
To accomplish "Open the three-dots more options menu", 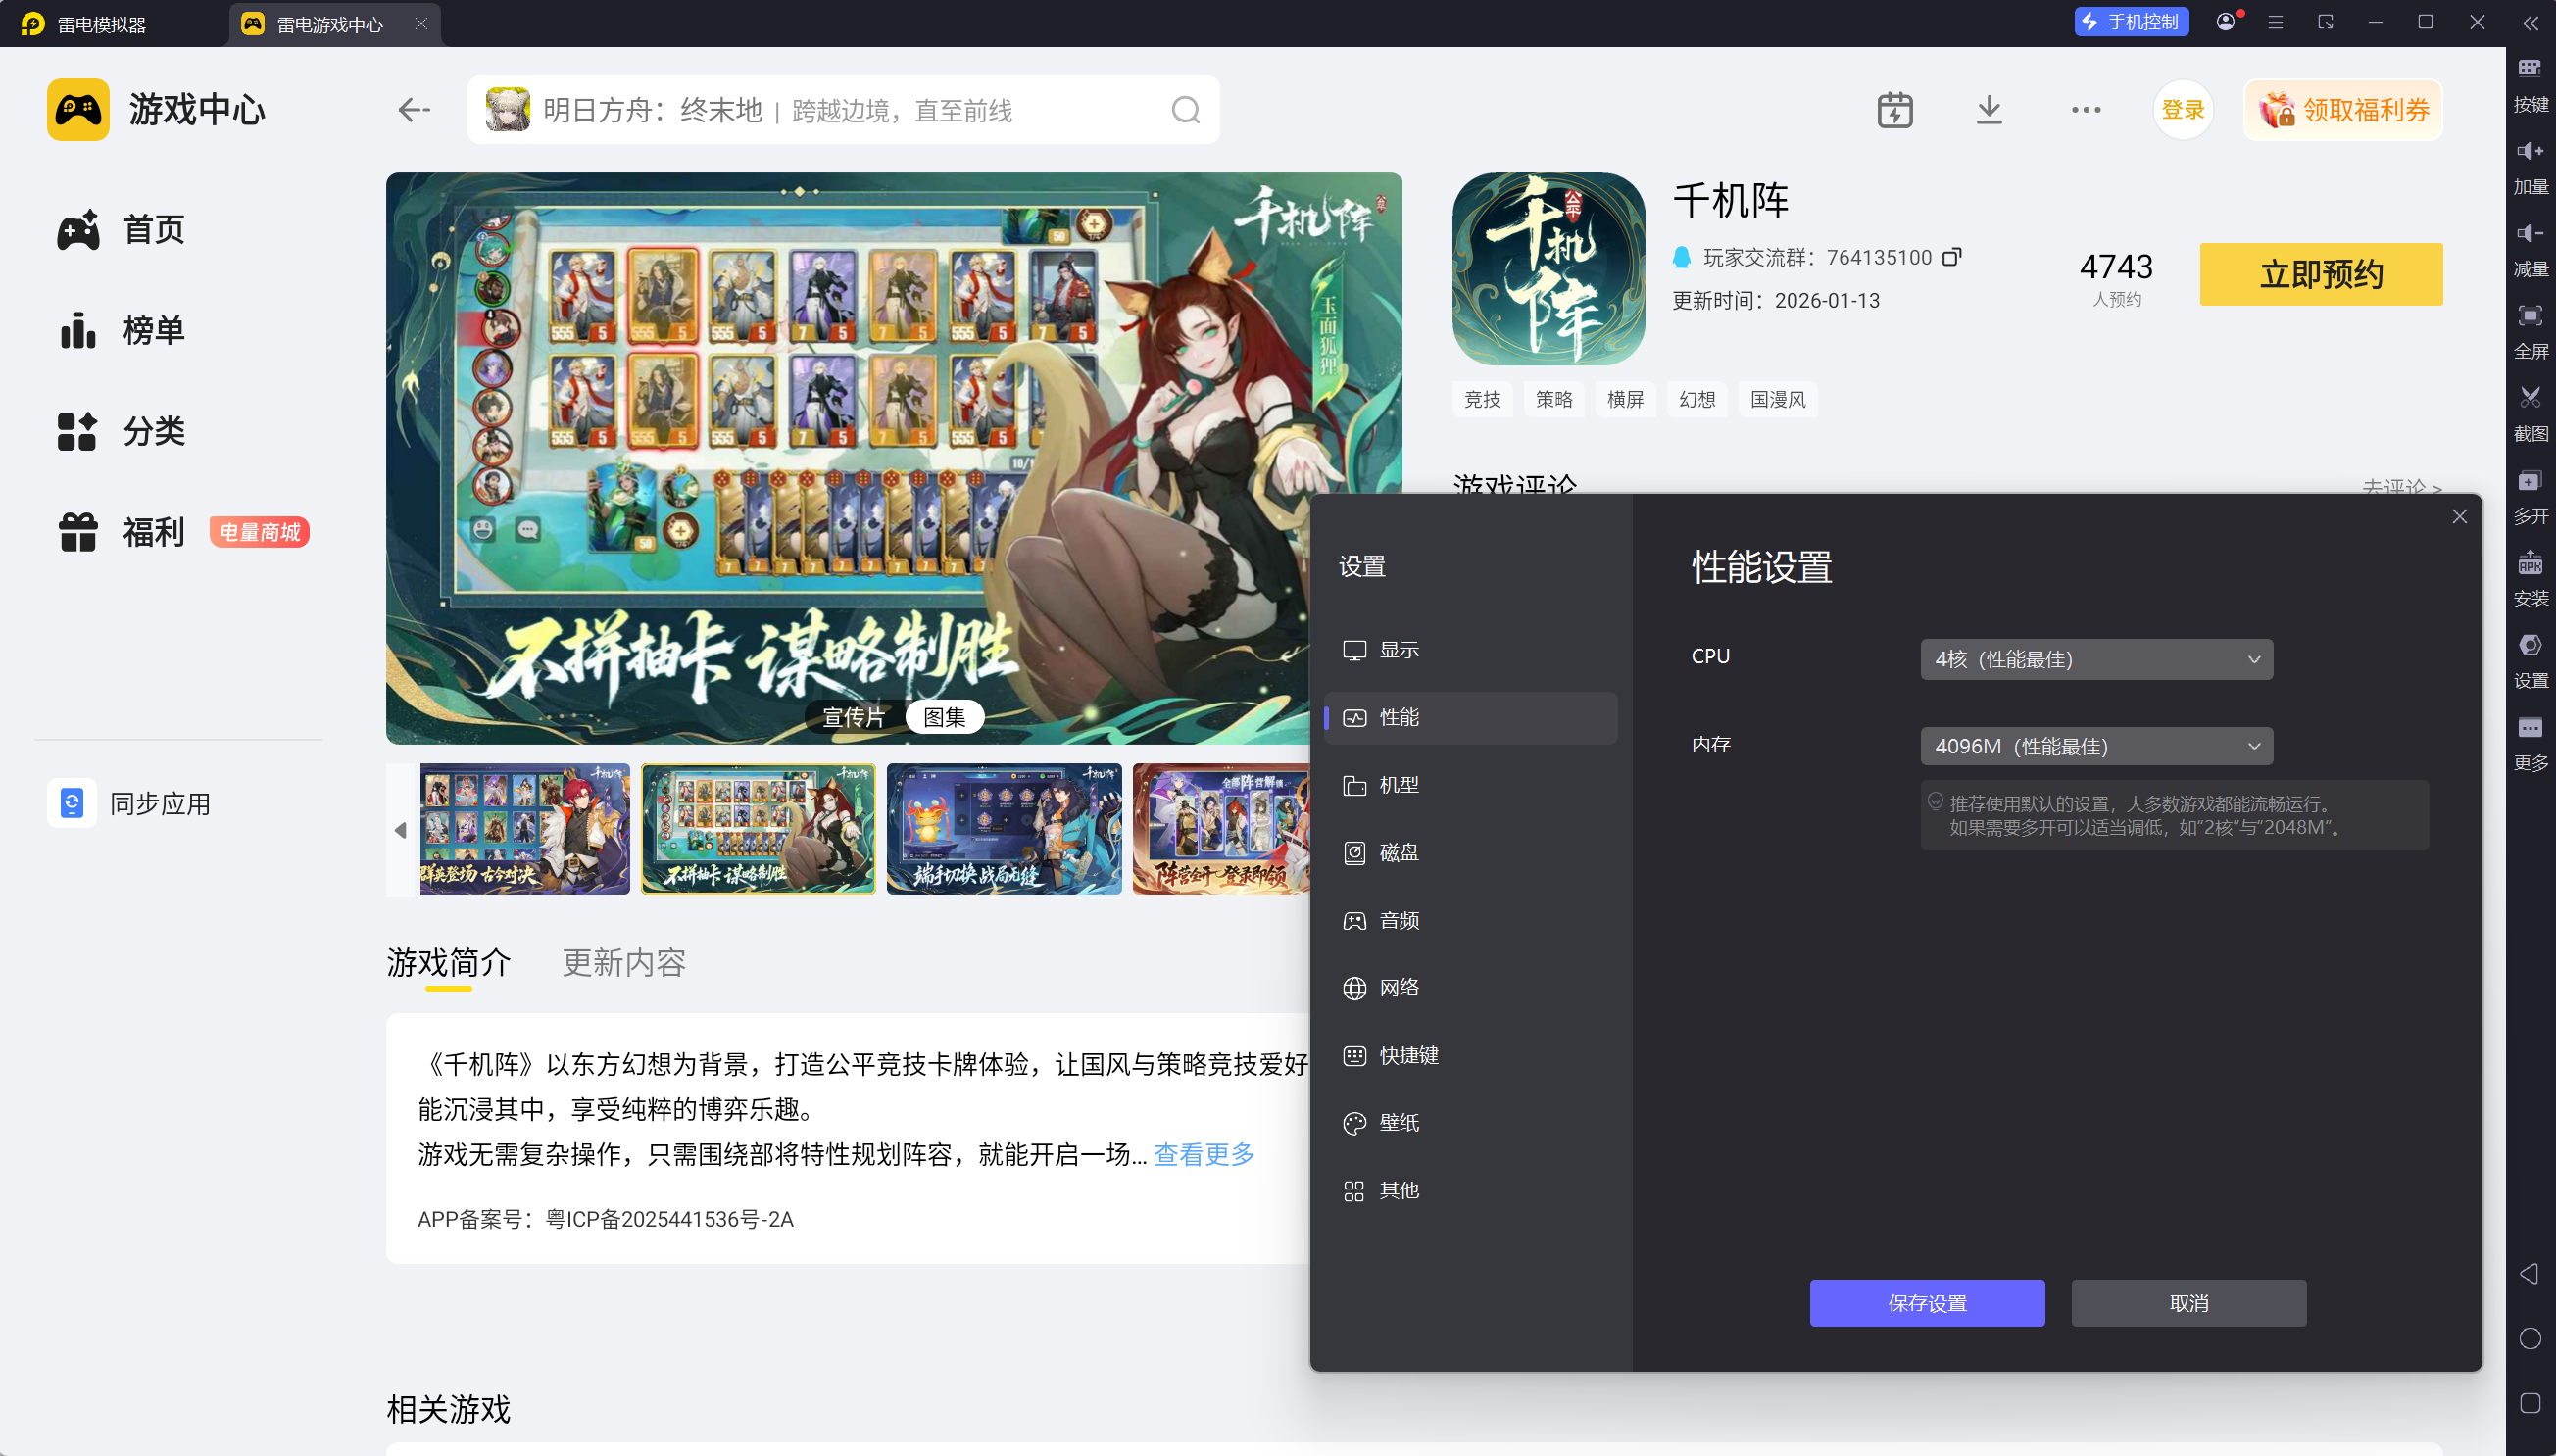I will coord(2085,110).
